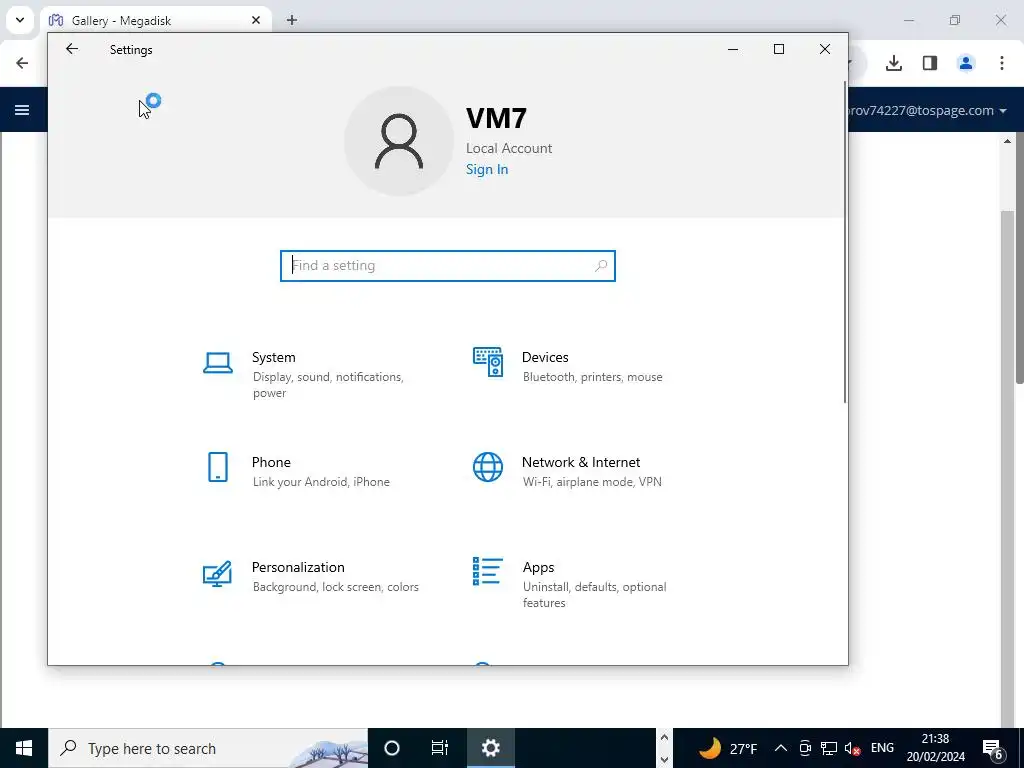
Task: Click the Settings gear taskbar button
Action: pos(490,748)
